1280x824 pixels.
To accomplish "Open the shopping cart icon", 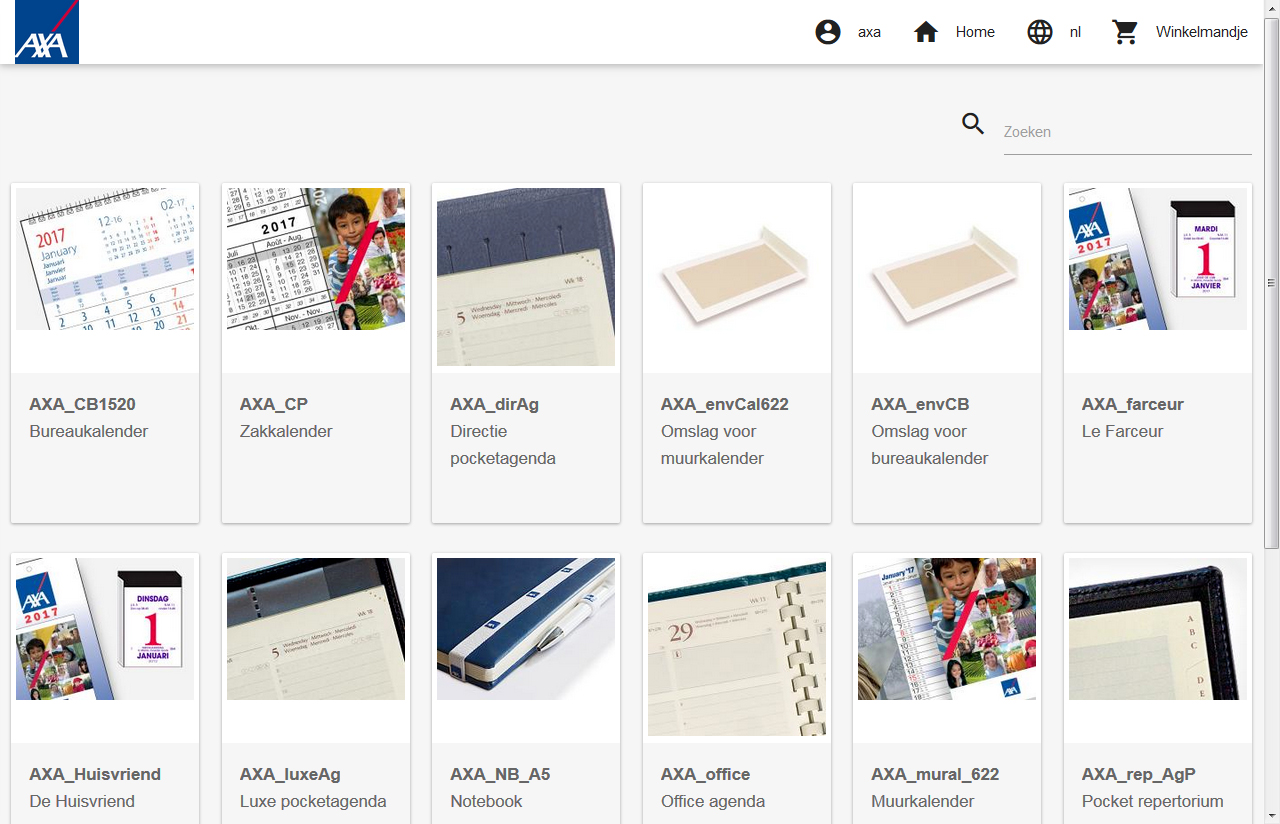I will [1126, 32].
